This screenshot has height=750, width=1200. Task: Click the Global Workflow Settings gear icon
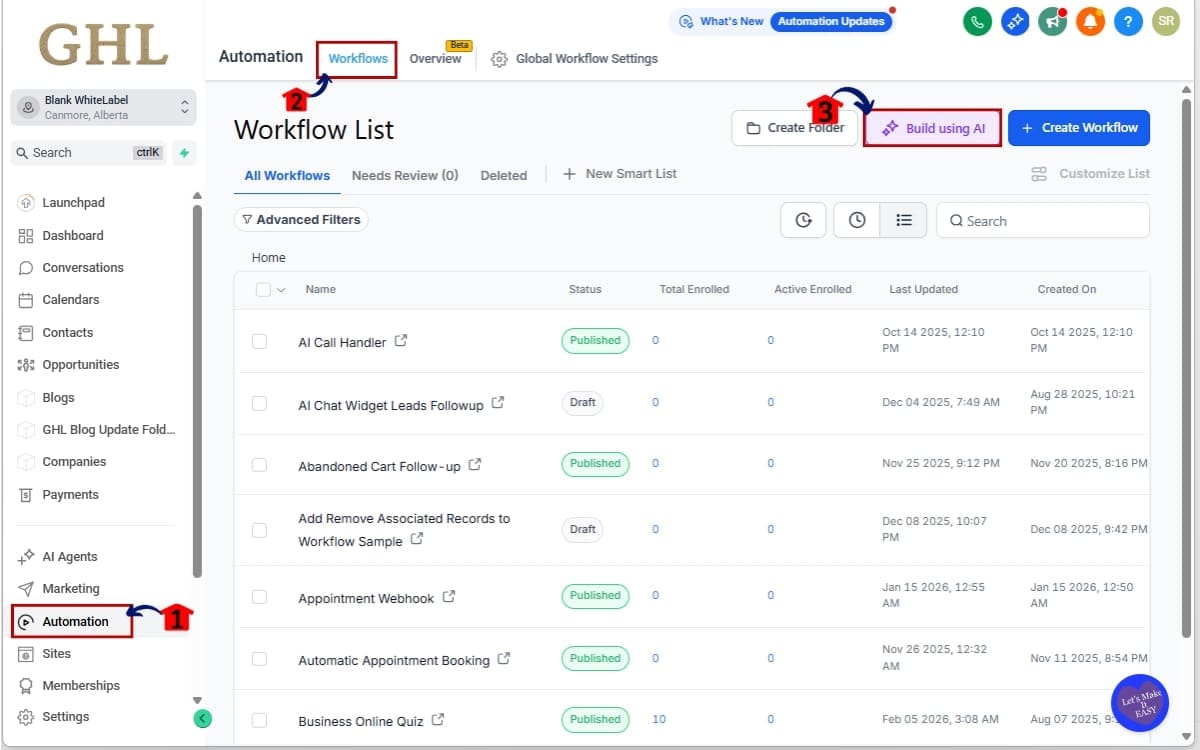tap(499, 58)
